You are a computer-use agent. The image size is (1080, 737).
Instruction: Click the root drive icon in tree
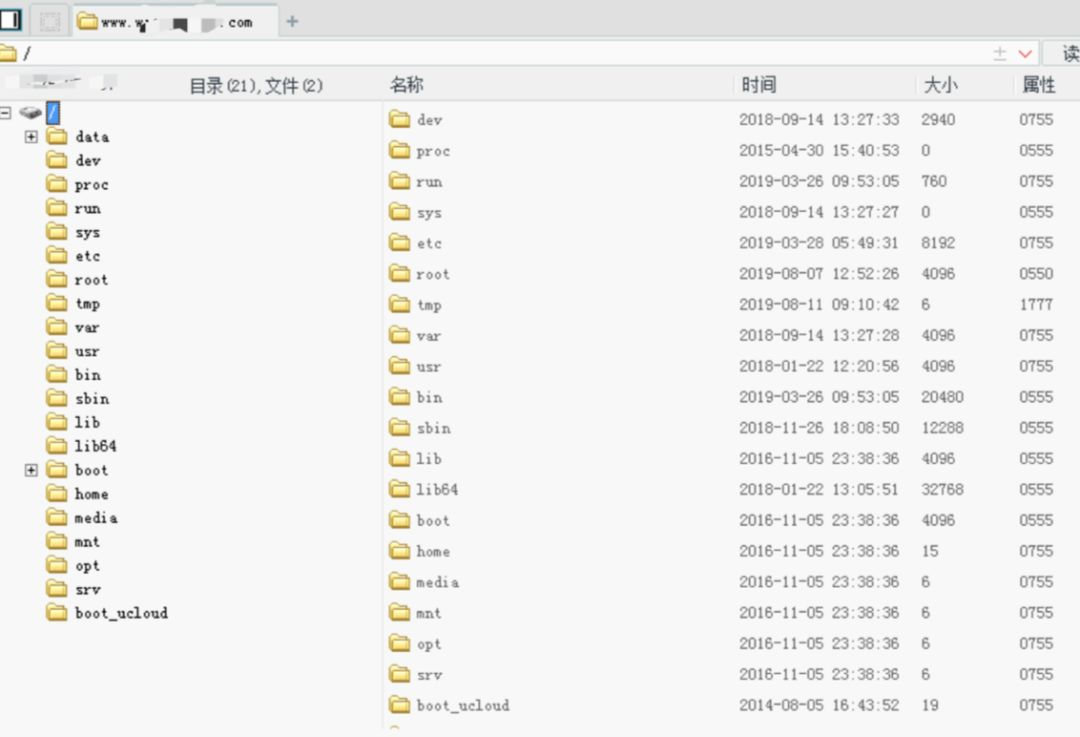tap(30, 112)
